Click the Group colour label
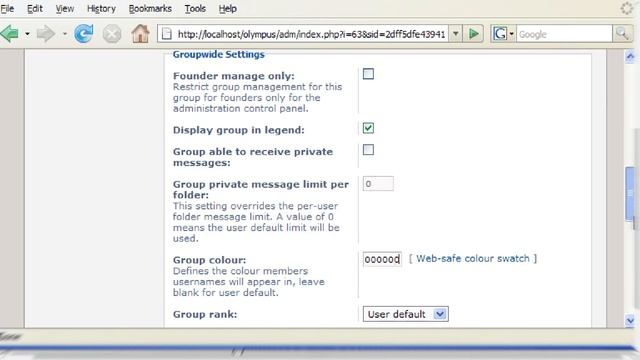 [209, 260]
